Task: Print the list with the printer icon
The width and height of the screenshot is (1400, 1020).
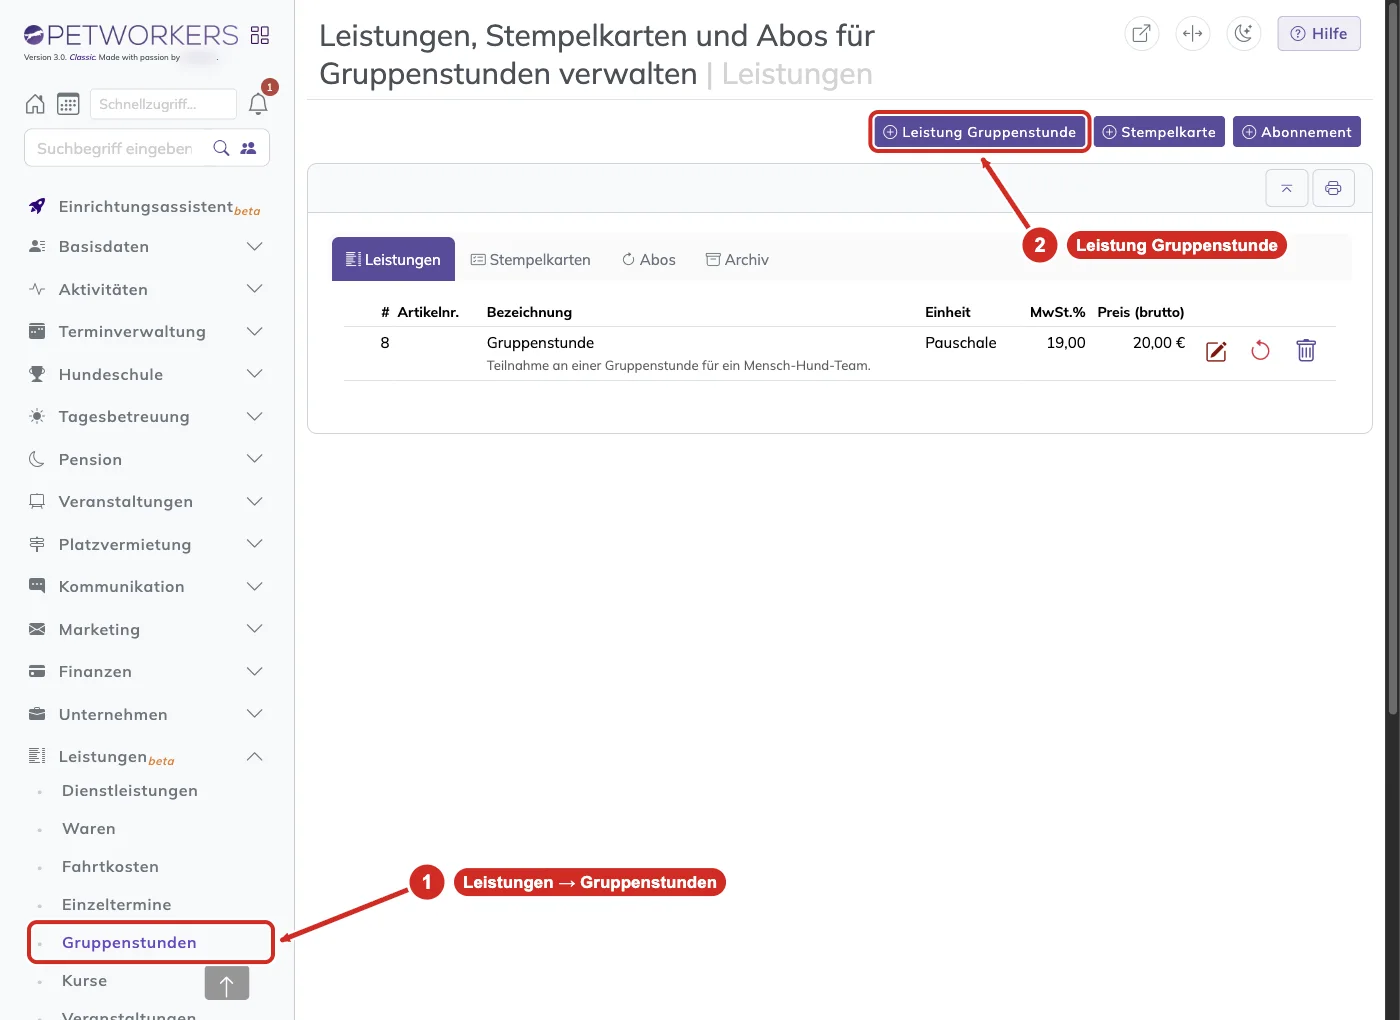Action: pyautogui.click(x=1333, y=188)
